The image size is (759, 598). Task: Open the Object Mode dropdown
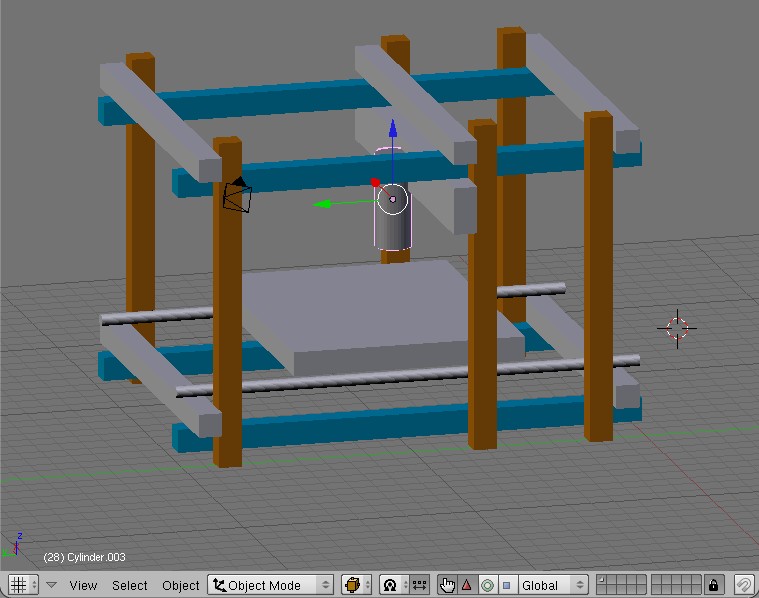click(270, 585)
